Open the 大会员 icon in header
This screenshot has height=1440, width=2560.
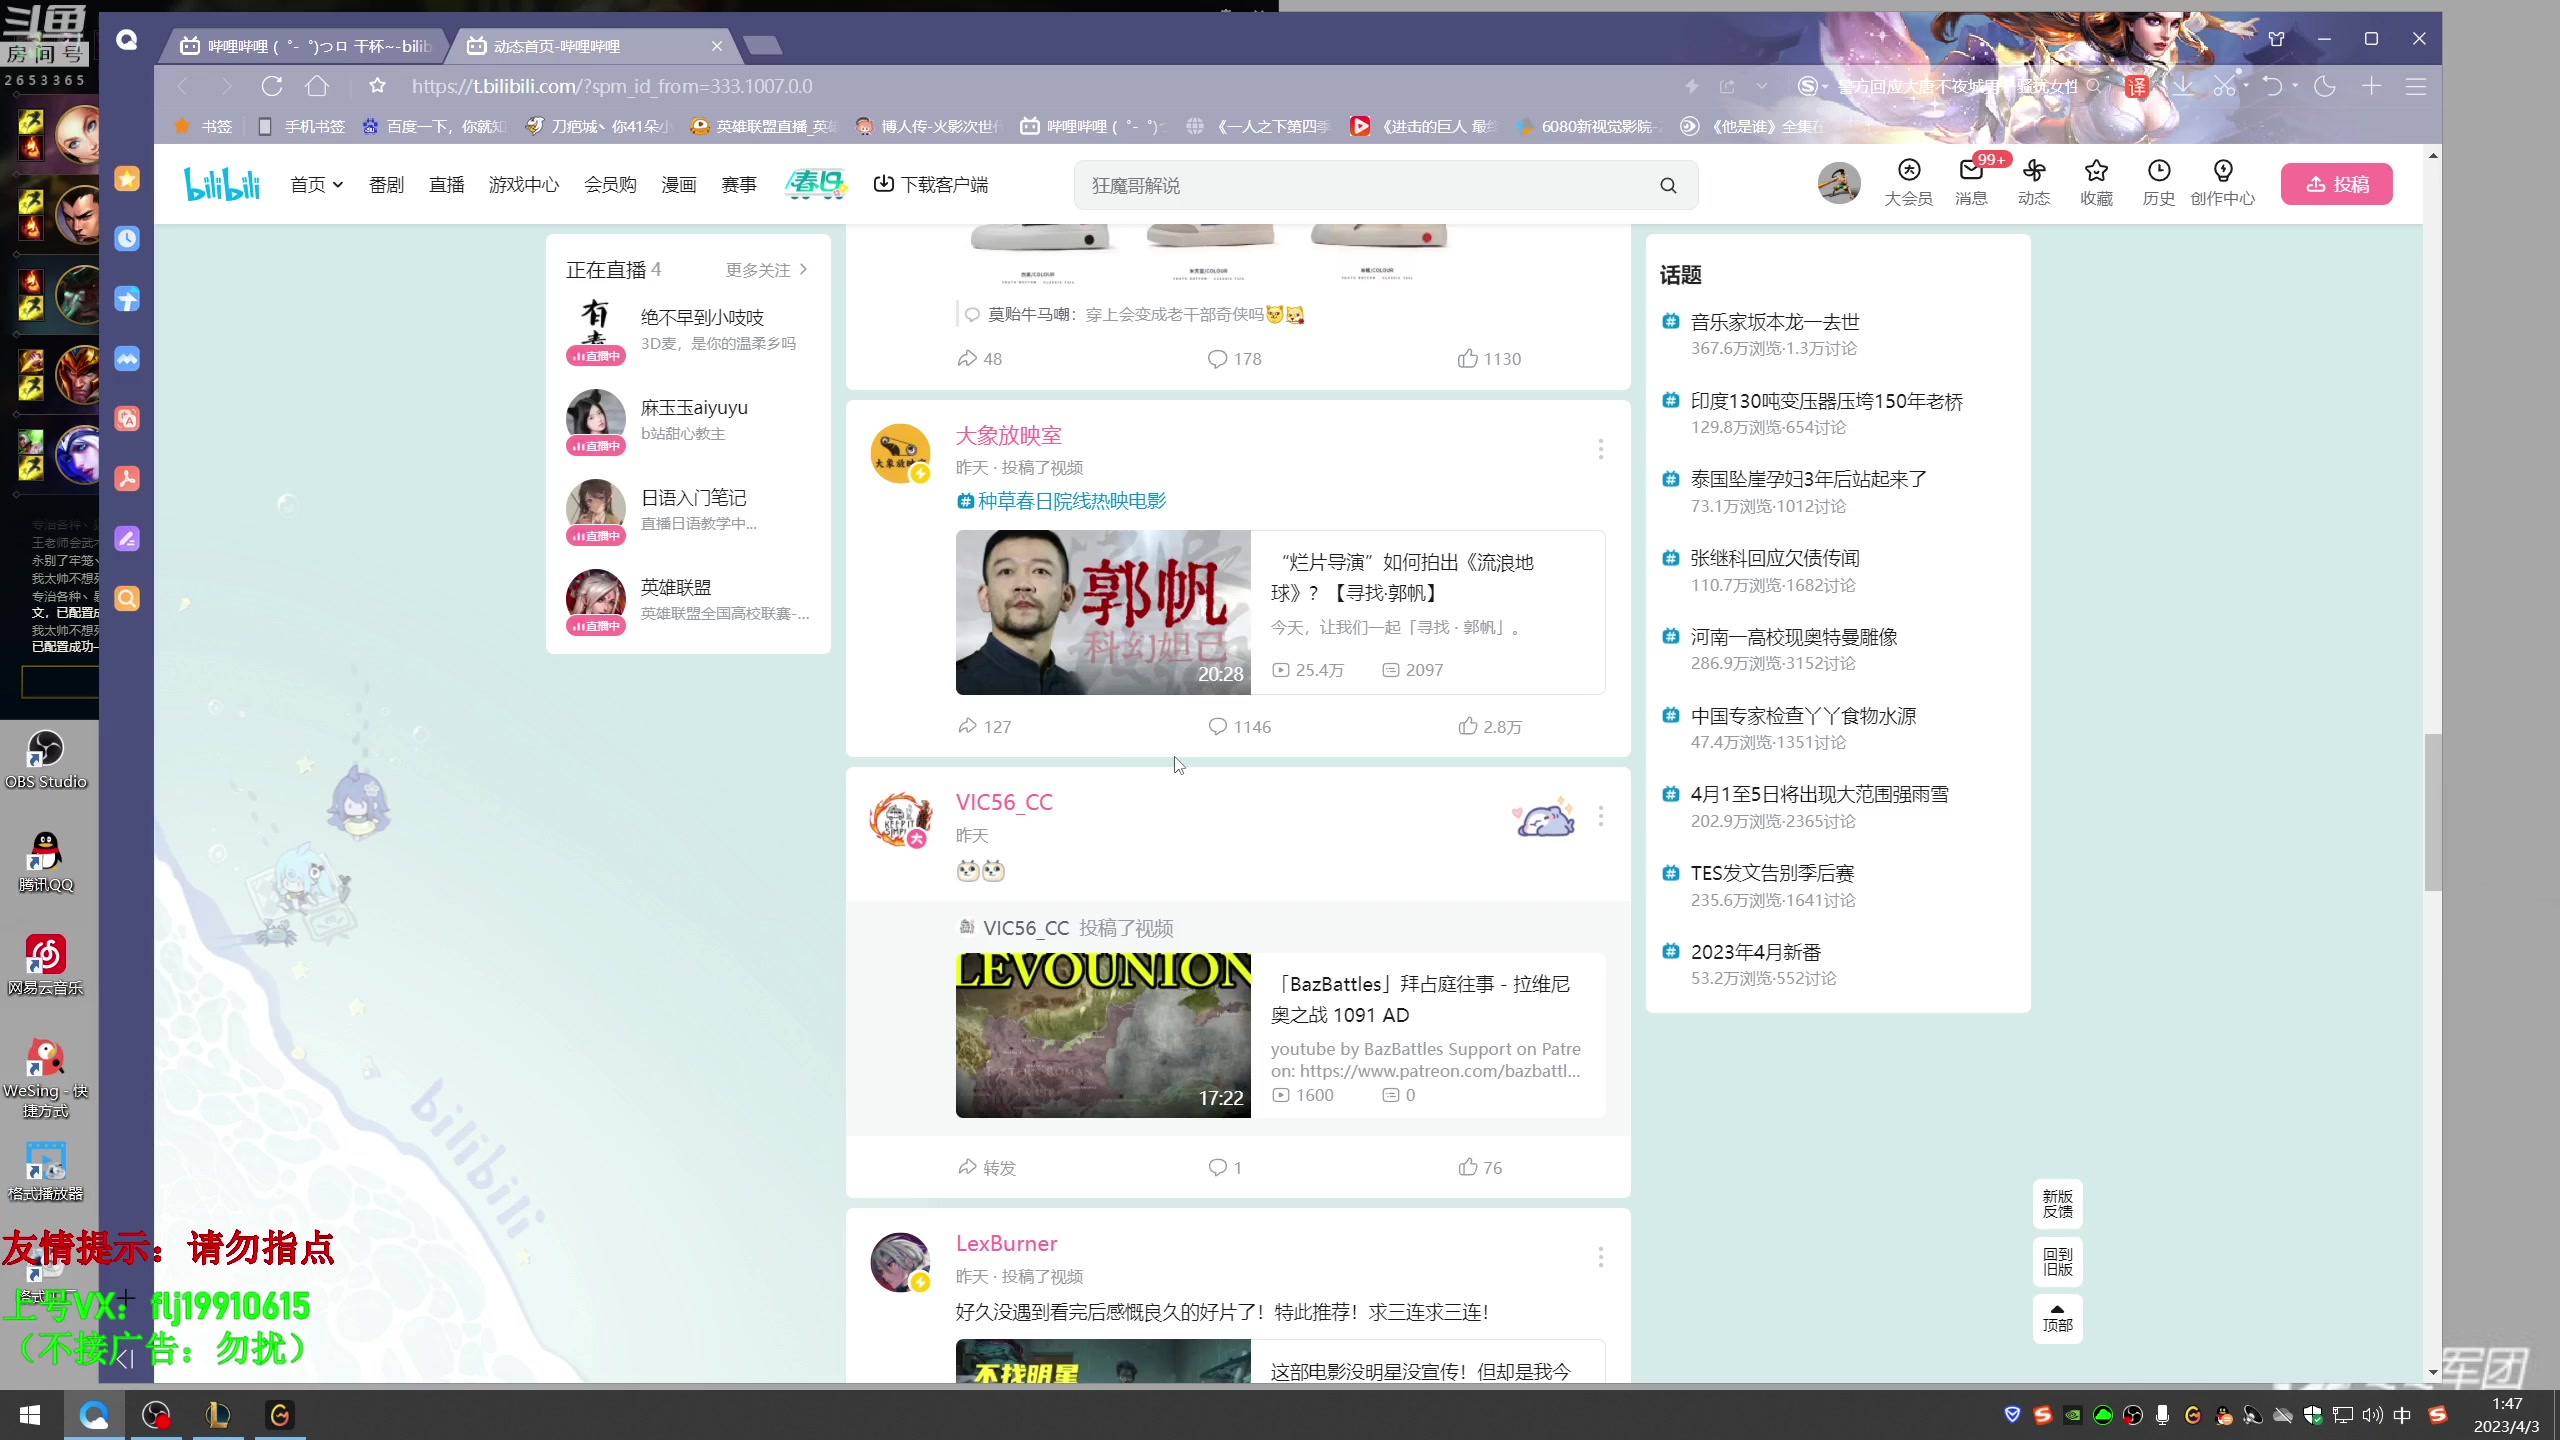(x=1908, y=183)
